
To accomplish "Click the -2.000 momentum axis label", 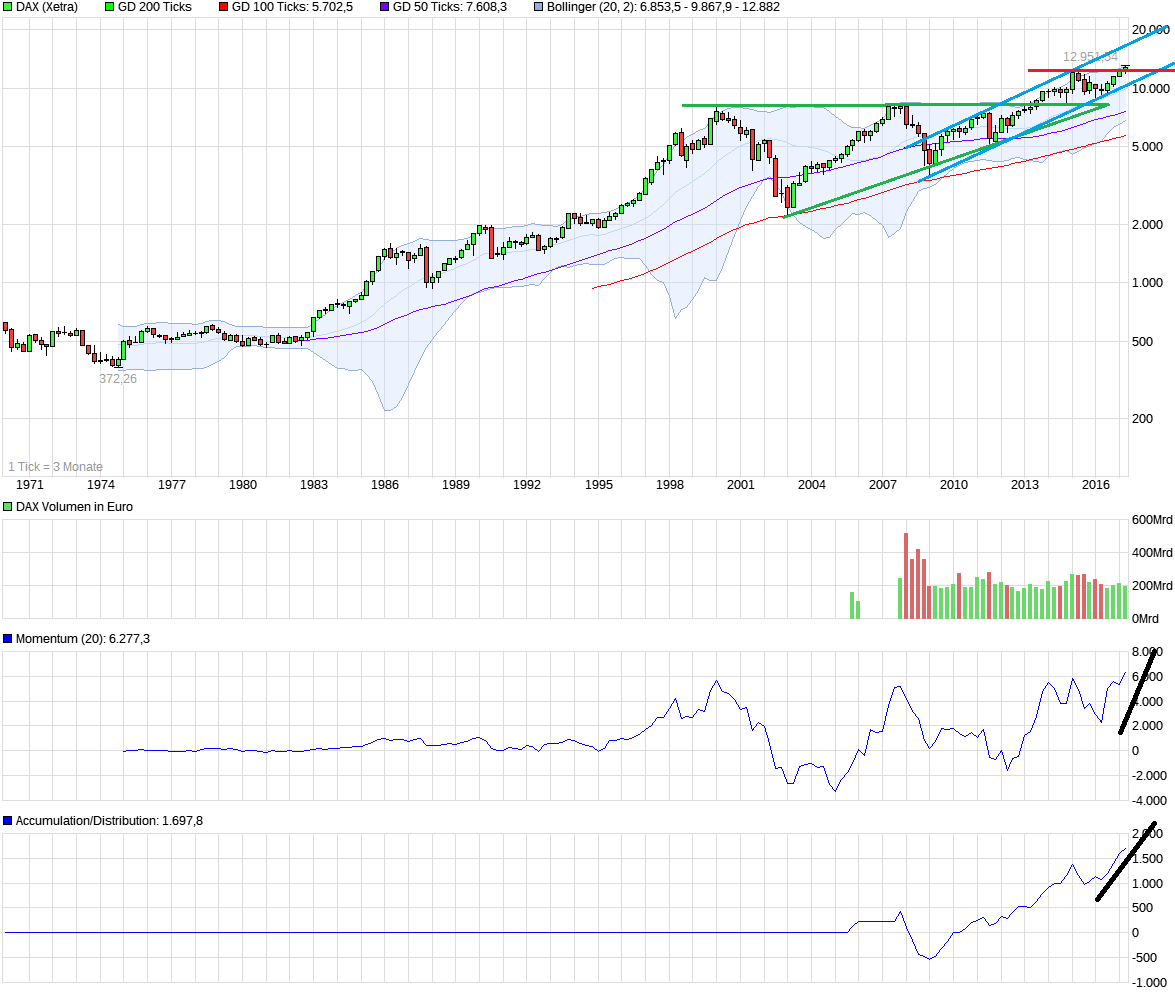I will point(1149,776).
